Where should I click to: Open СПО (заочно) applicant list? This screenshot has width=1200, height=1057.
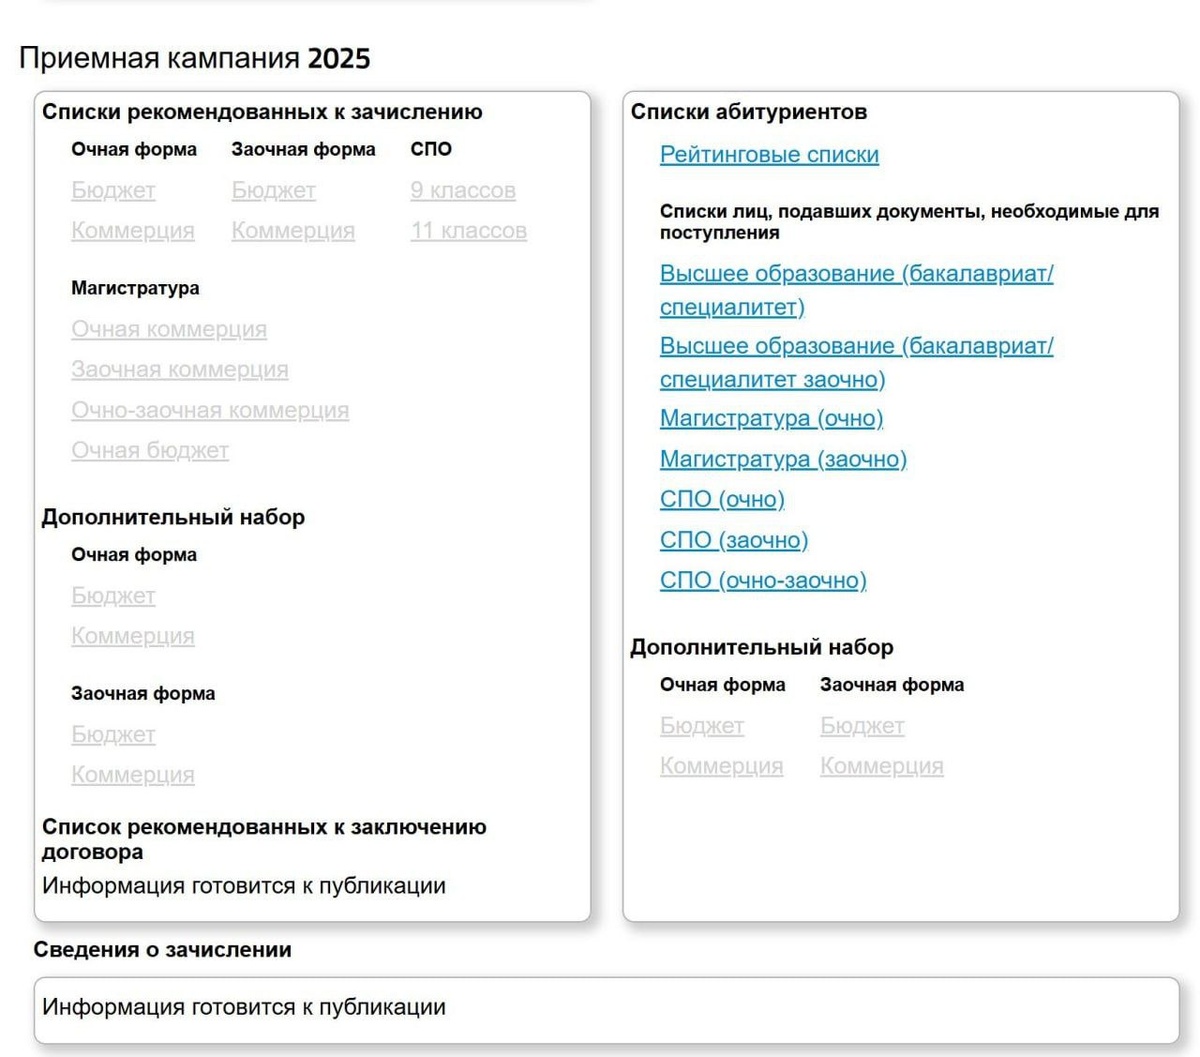(x=734, y=540)
